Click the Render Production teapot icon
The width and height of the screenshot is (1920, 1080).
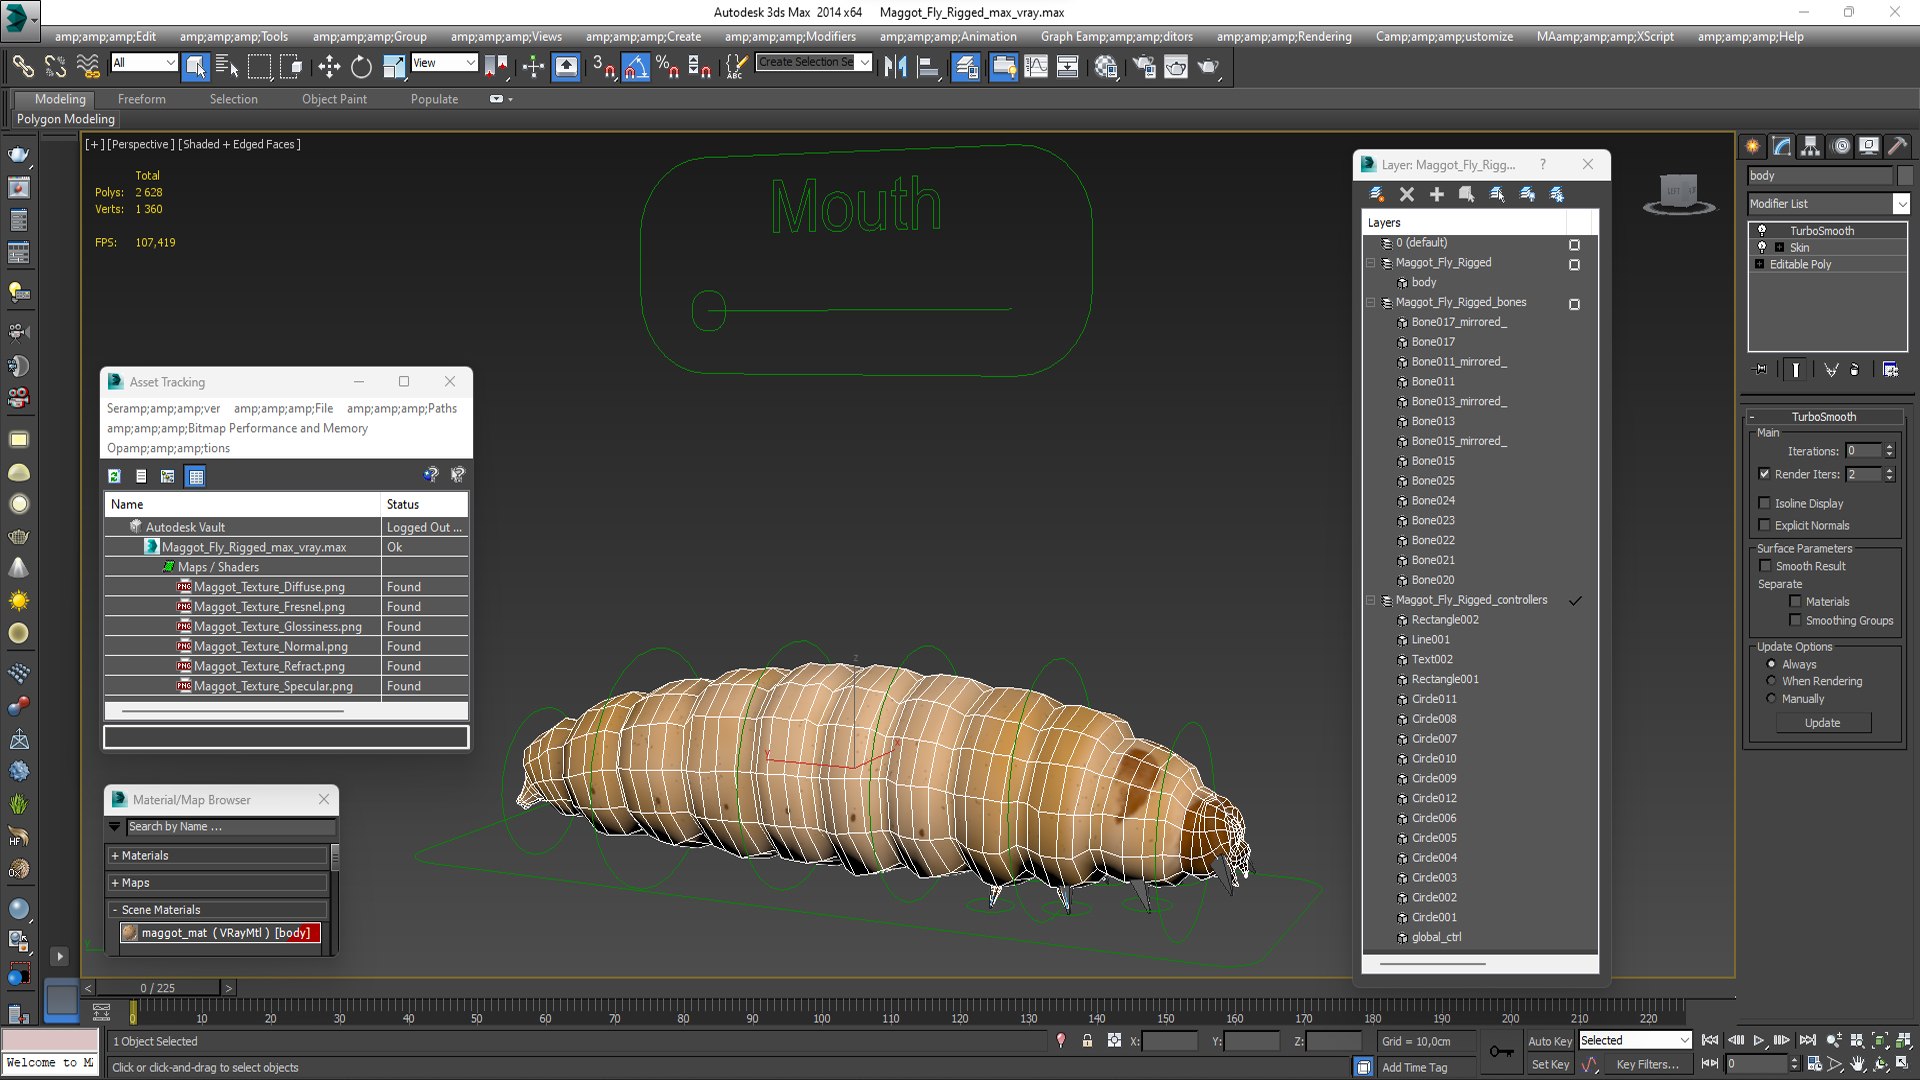[1208, 67]
